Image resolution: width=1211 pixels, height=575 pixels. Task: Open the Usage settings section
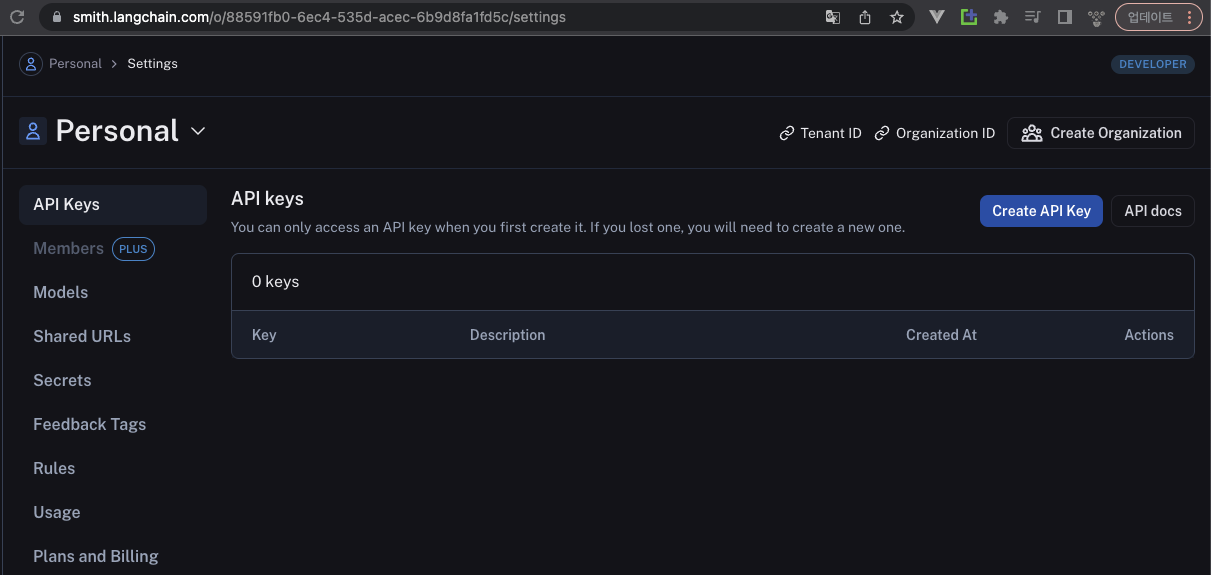coord(57,512)
